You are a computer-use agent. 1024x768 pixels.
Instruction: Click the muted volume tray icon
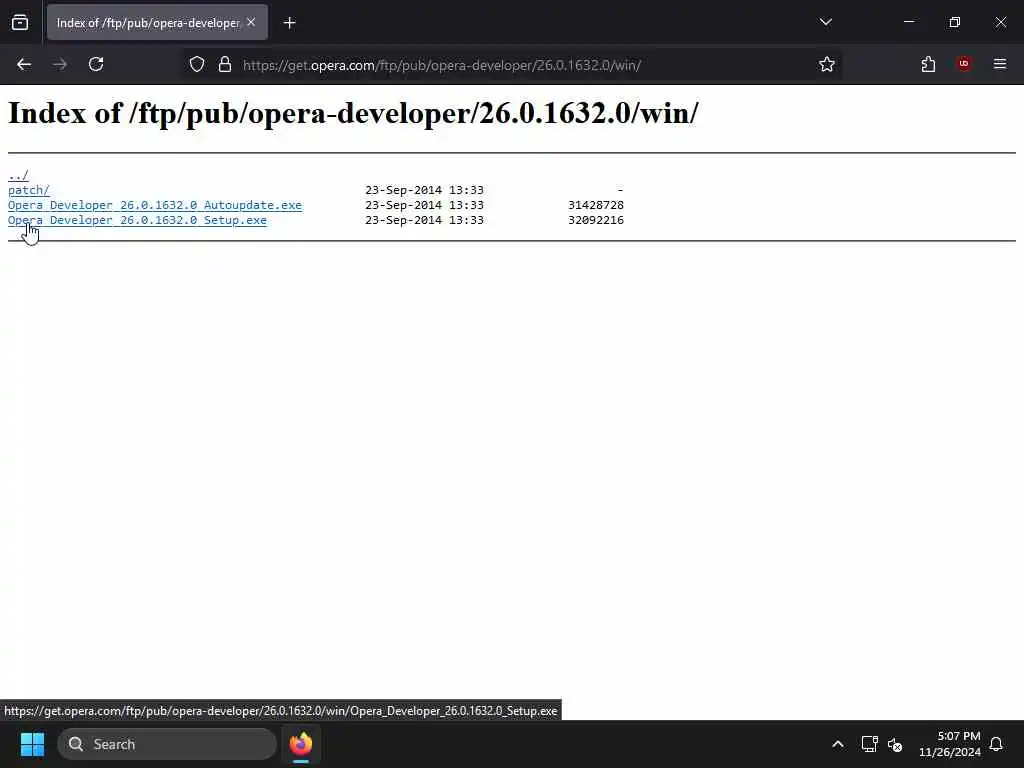(x=895, y=744)
